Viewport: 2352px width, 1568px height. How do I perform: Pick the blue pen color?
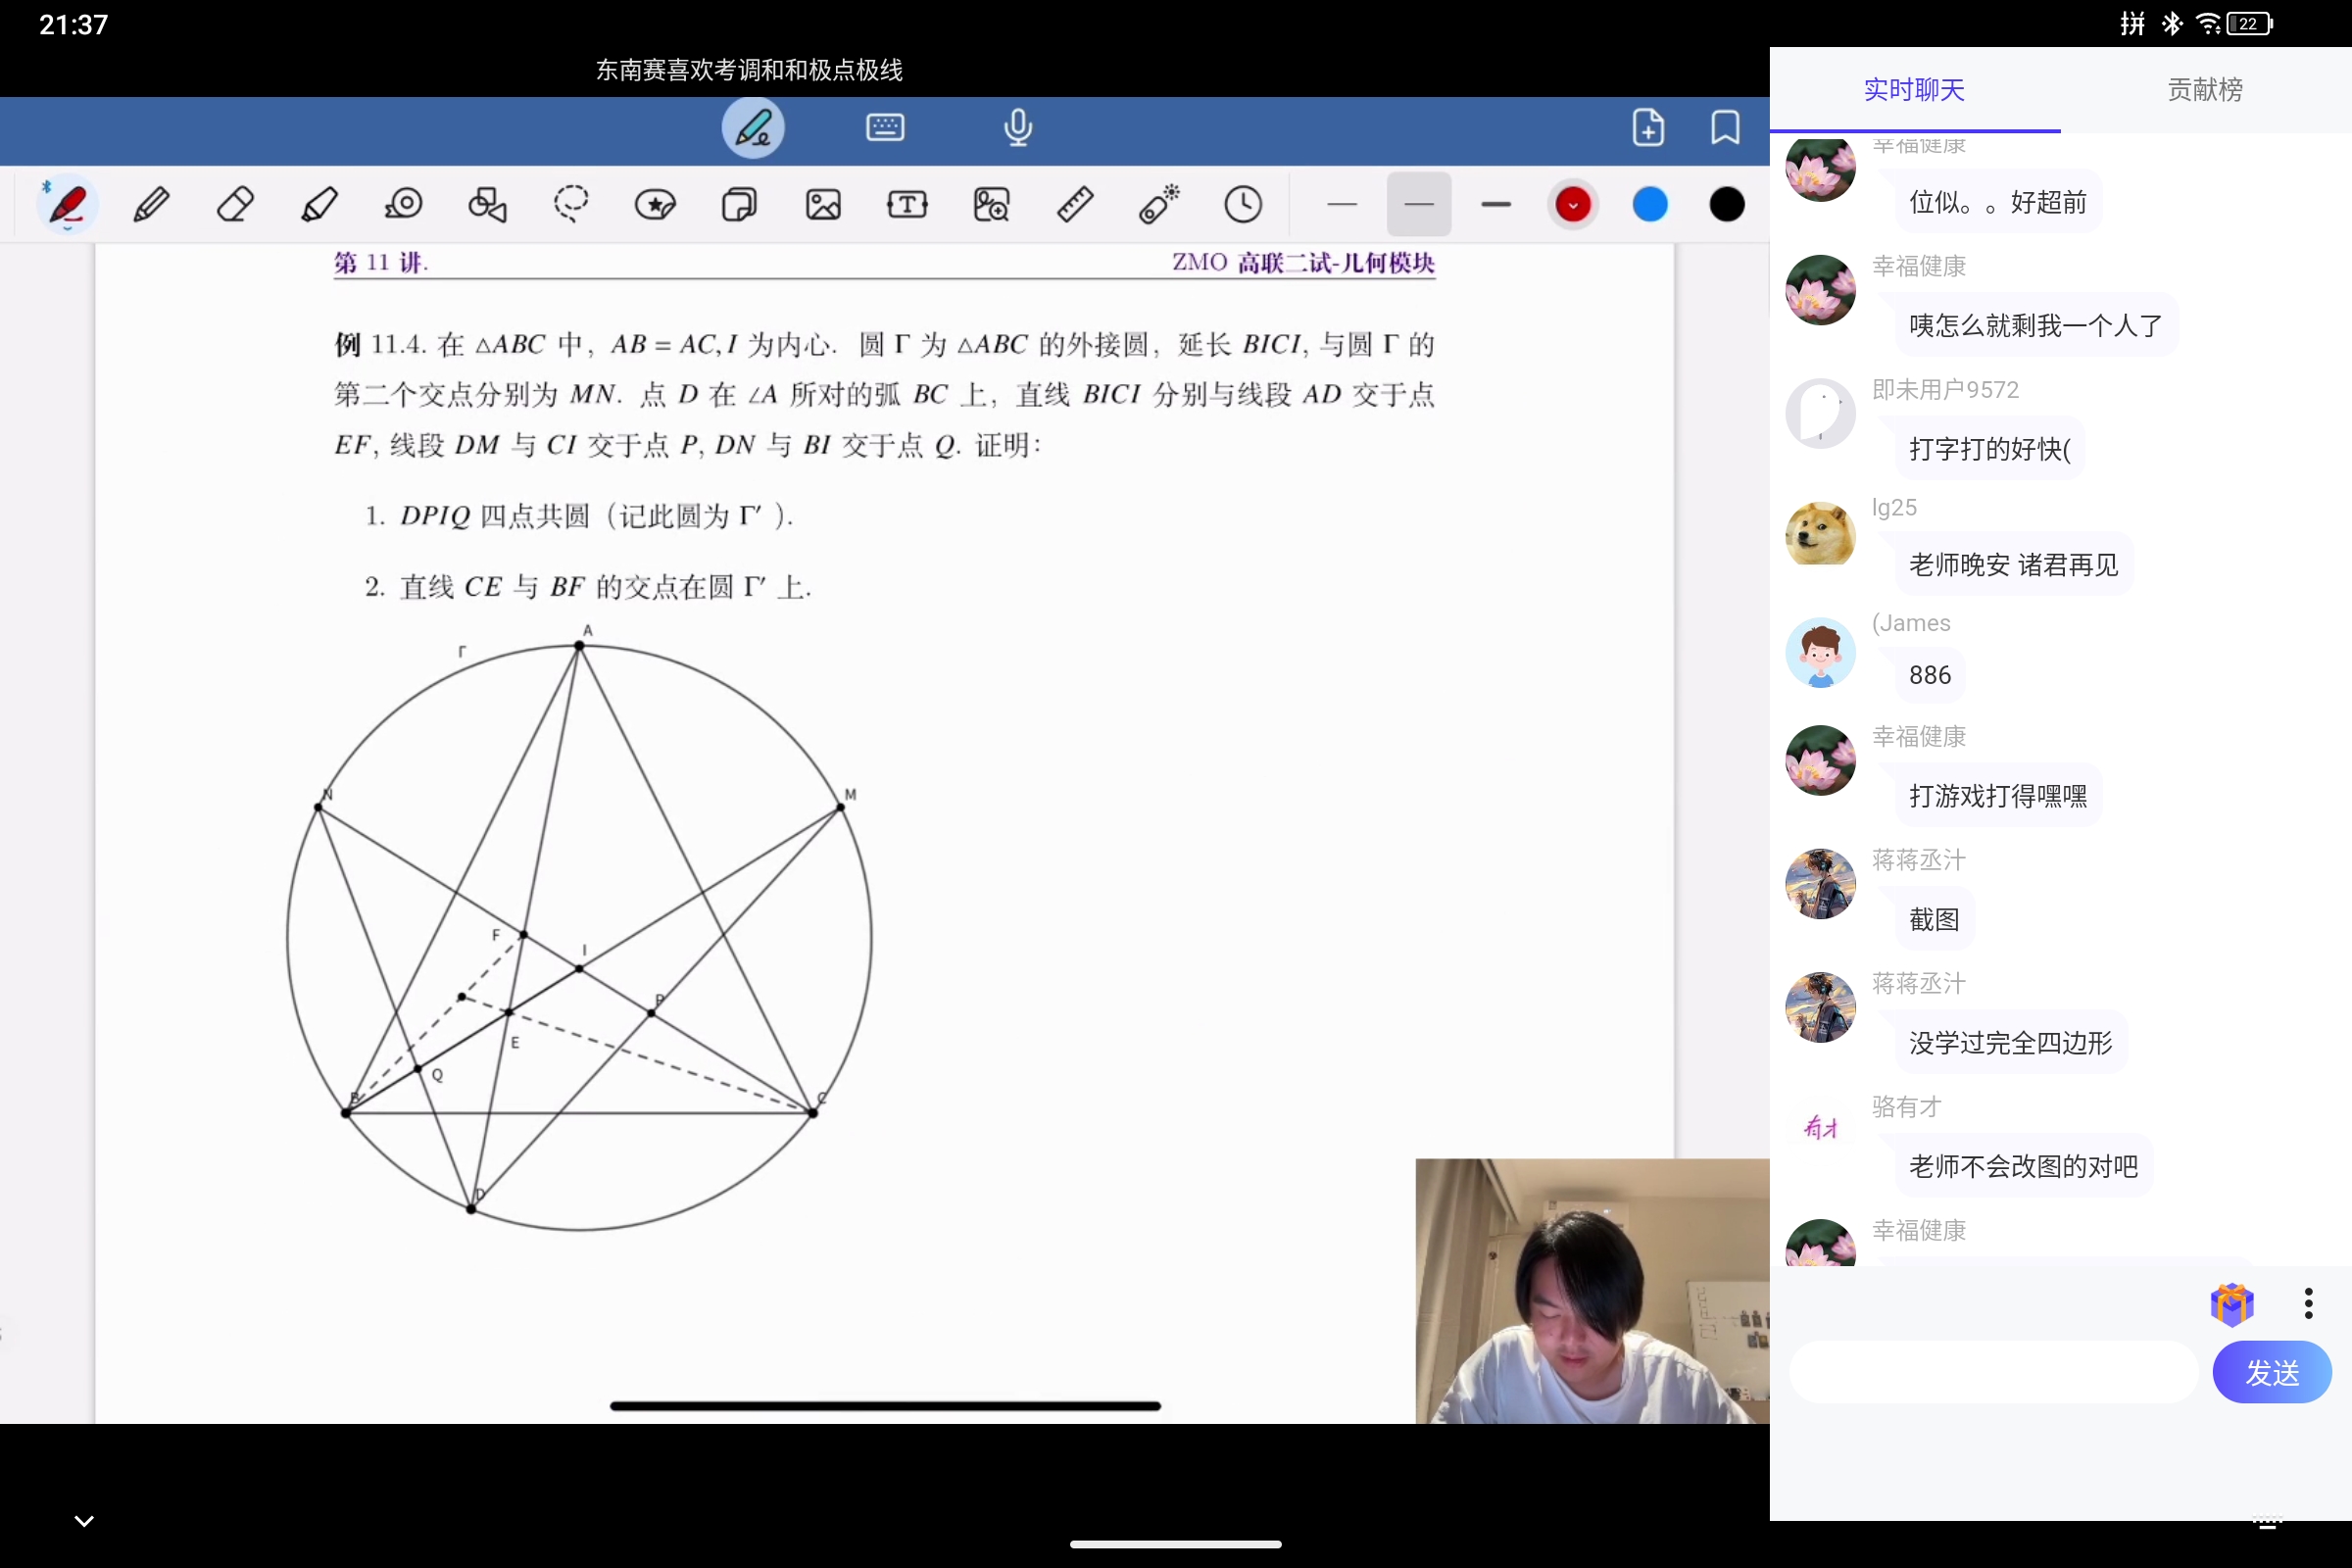pos(1650,205)
